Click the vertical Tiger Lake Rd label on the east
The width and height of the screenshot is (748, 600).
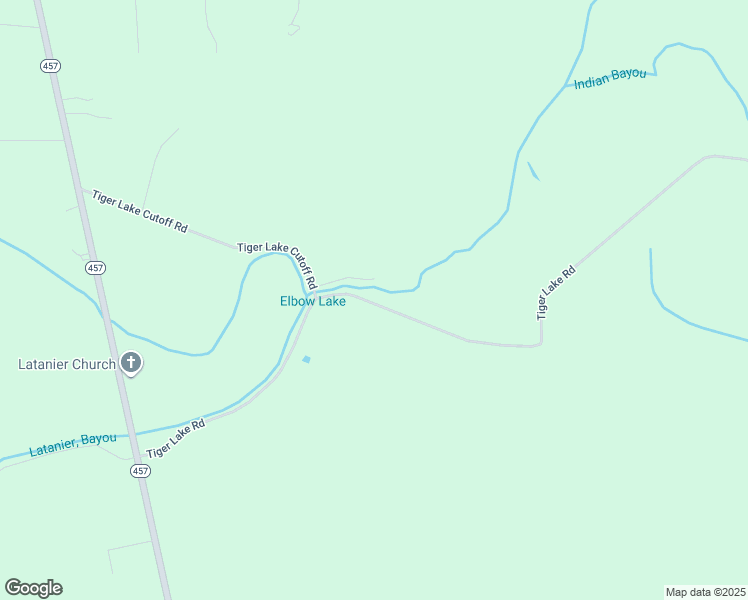click(556, 293)
